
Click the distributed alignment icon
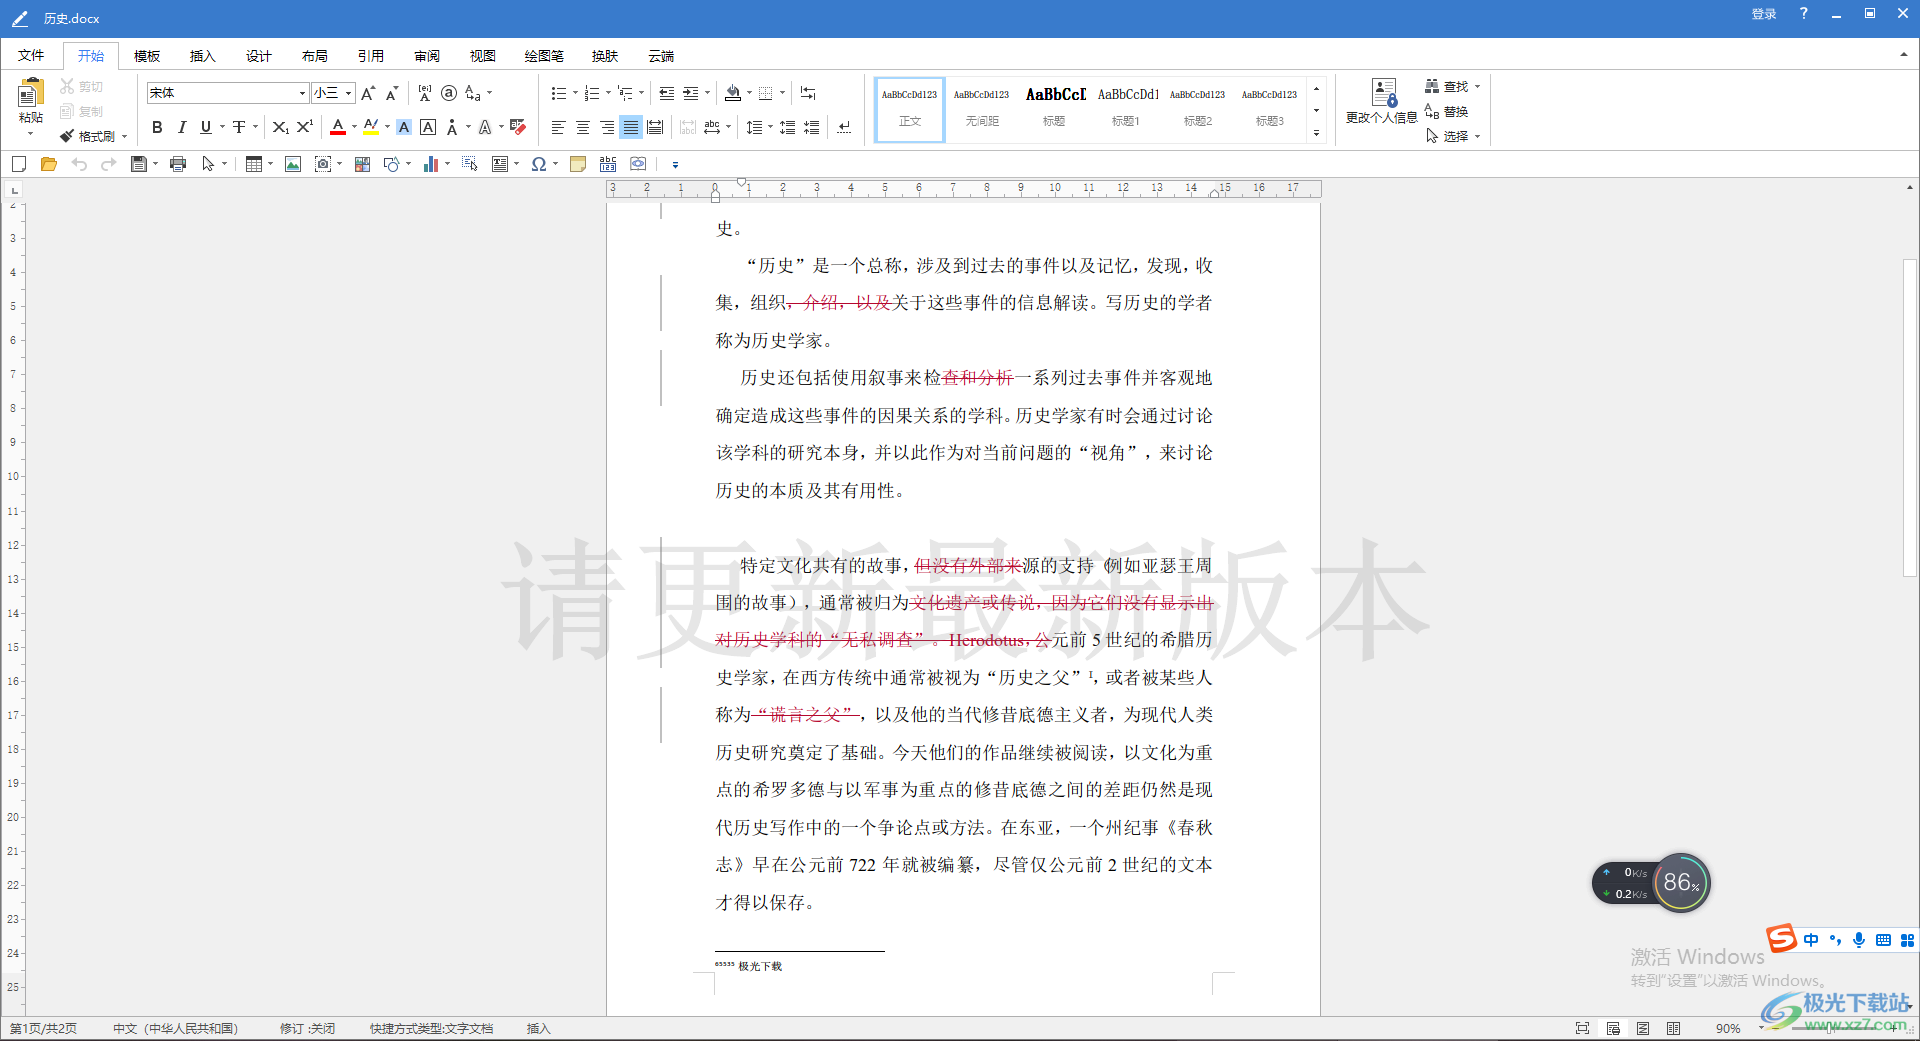click(x=655, y=127)
